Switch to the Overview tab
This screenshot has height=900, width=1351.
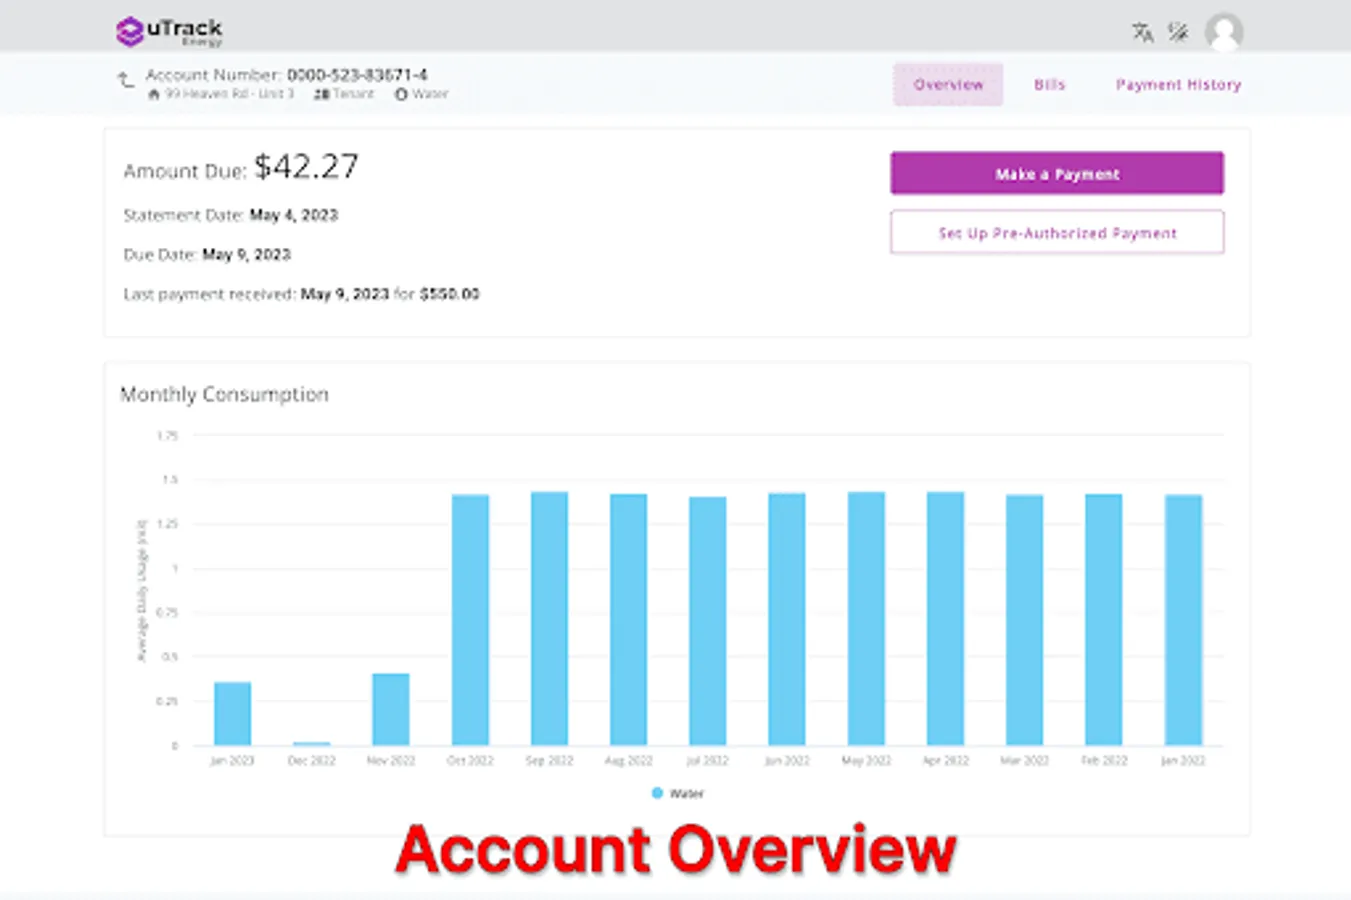(x=948, y=85)
